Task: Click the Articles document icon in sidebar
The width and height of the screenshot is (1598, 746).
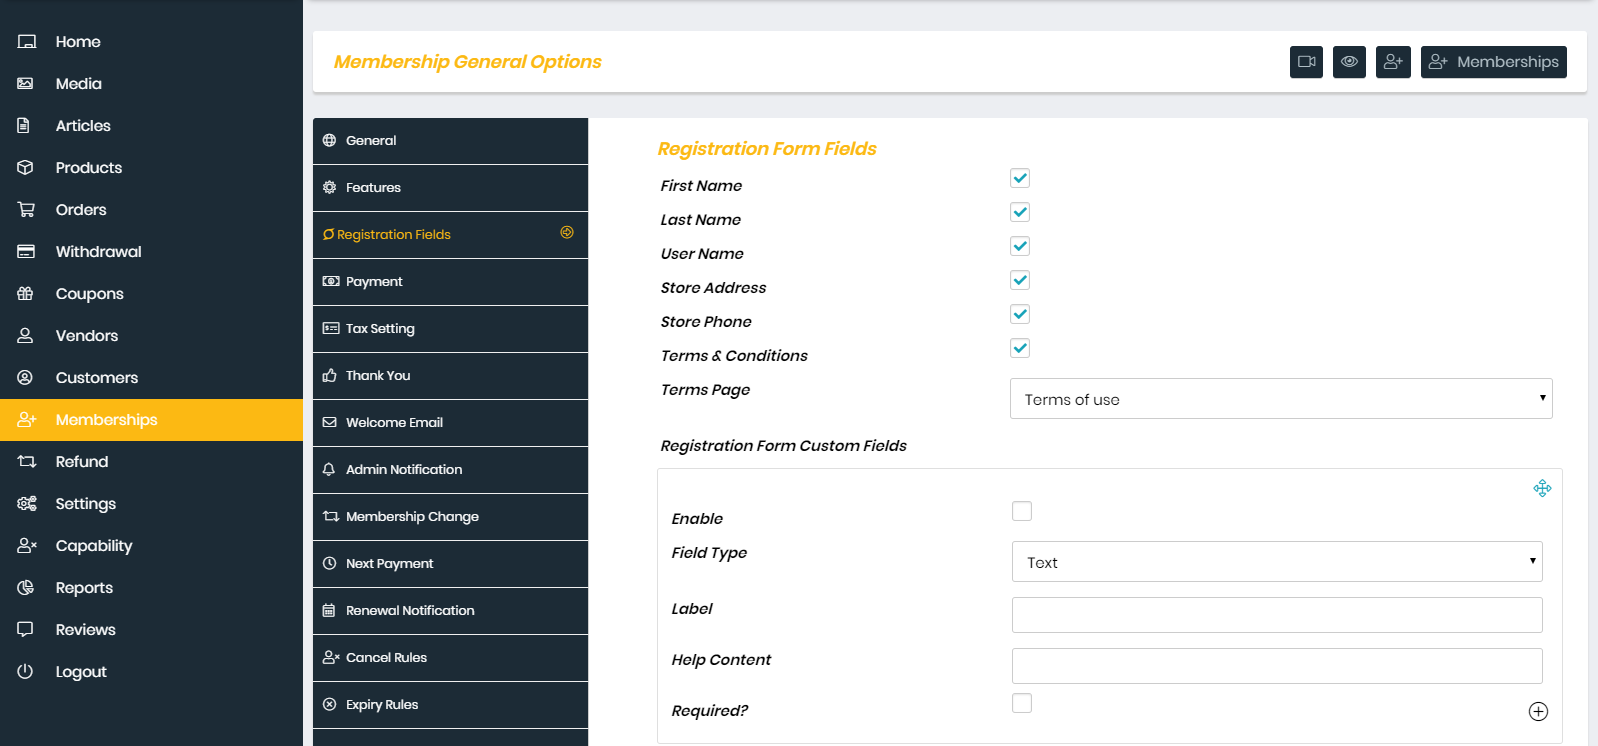Action: tap(24, 126)
